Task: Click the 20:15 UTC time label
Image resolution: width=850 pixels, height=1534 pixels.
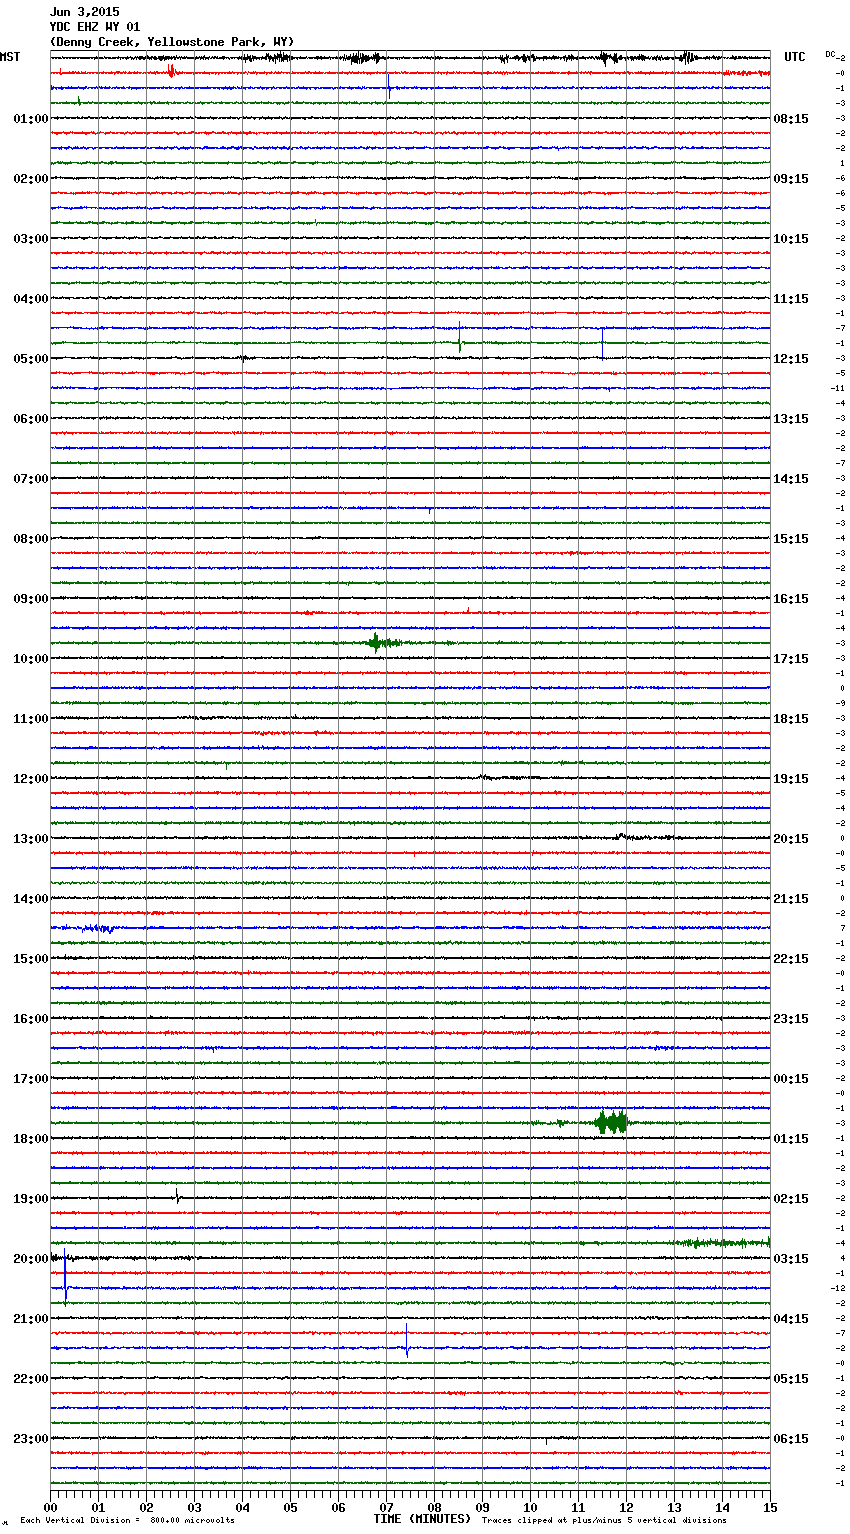Action: tap(791, 839)
